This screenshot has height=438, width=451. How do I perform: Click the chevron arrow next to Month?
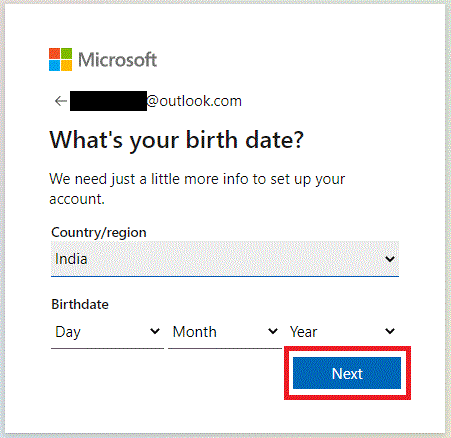pyautogui.click(x=273, y=331)
